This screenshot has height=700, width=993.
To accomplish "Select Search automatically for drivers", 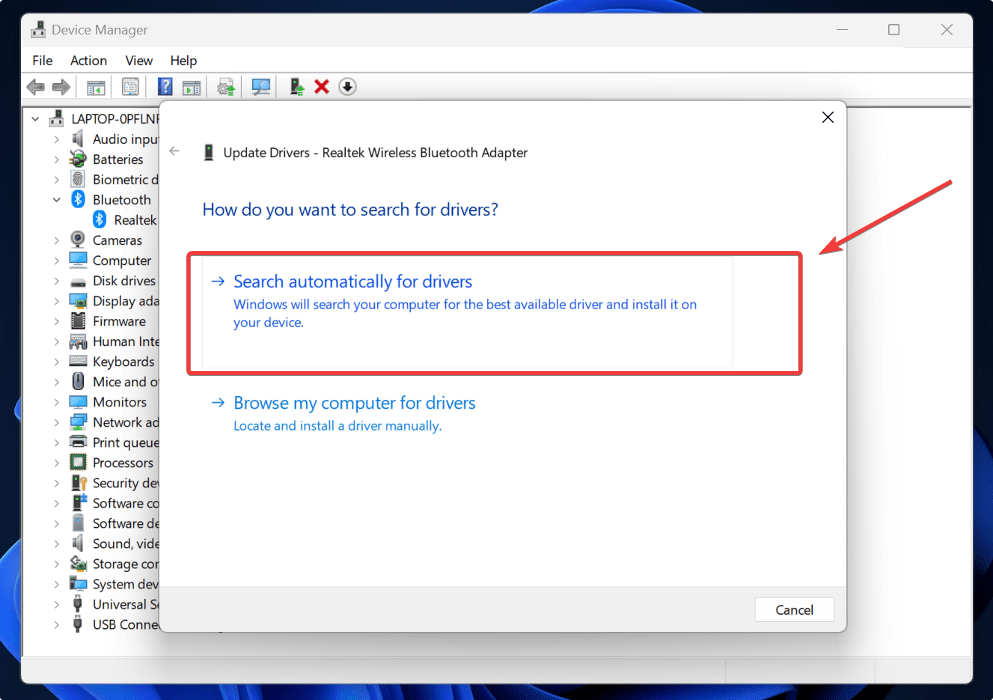I will click(352, 281).
